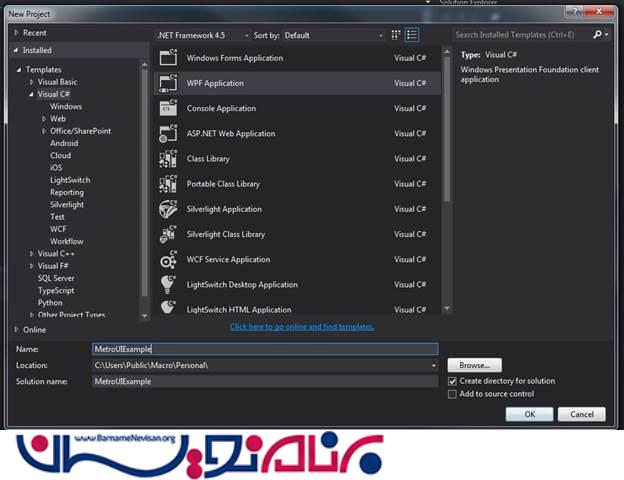This screenshot has width=624, height=480.
Task: Select the Test tree item
Action: pyautogui.click(x=57, y=217)
